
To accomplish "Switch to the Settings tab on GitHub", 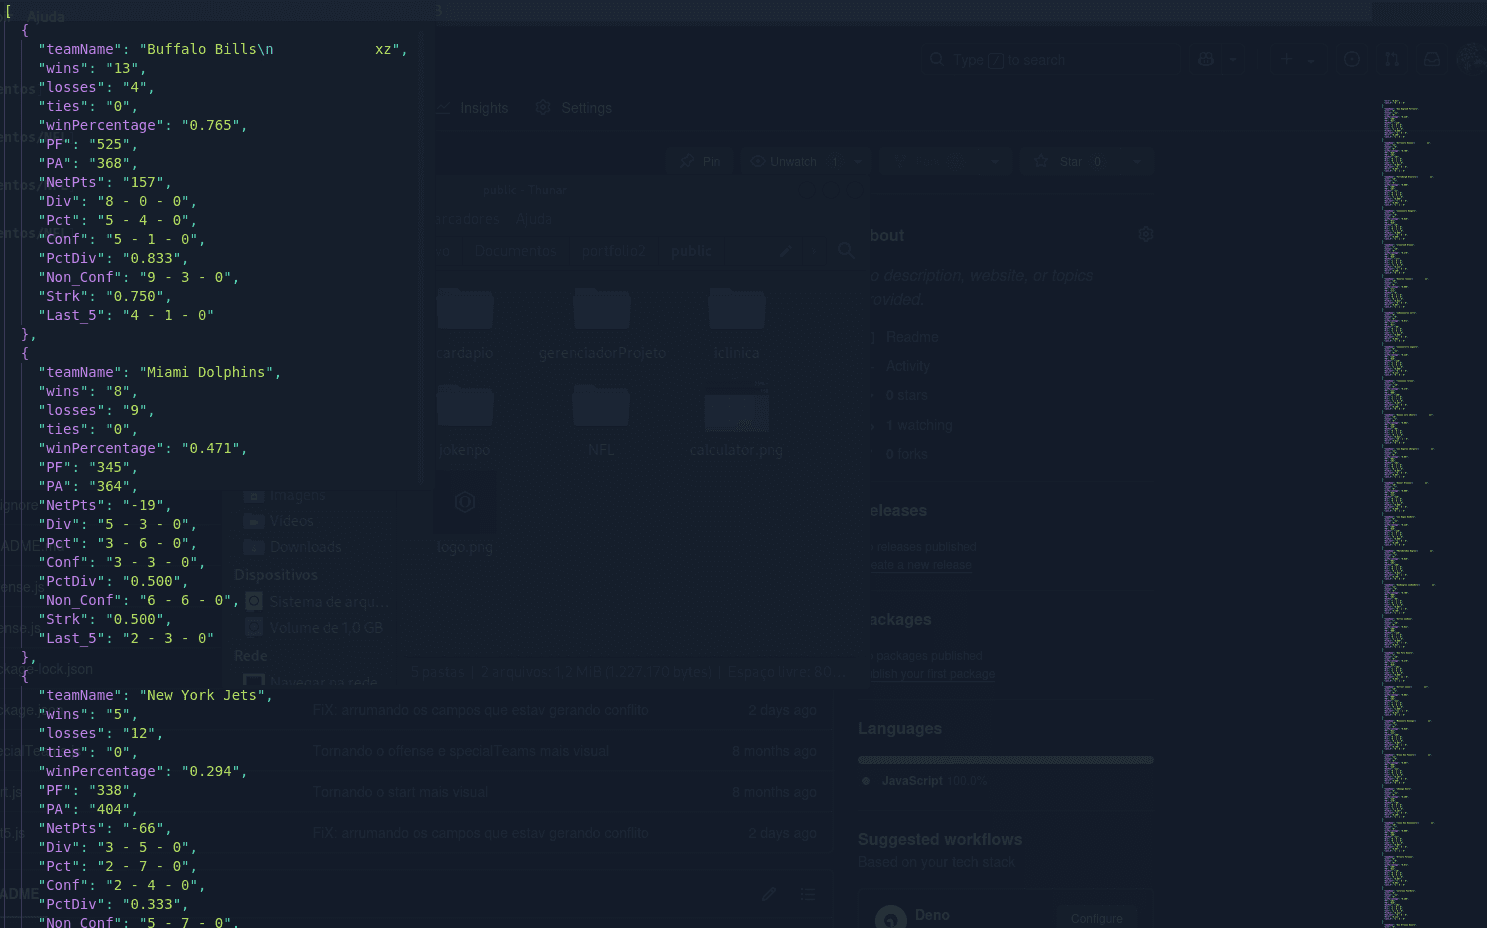I will point(574,108).
